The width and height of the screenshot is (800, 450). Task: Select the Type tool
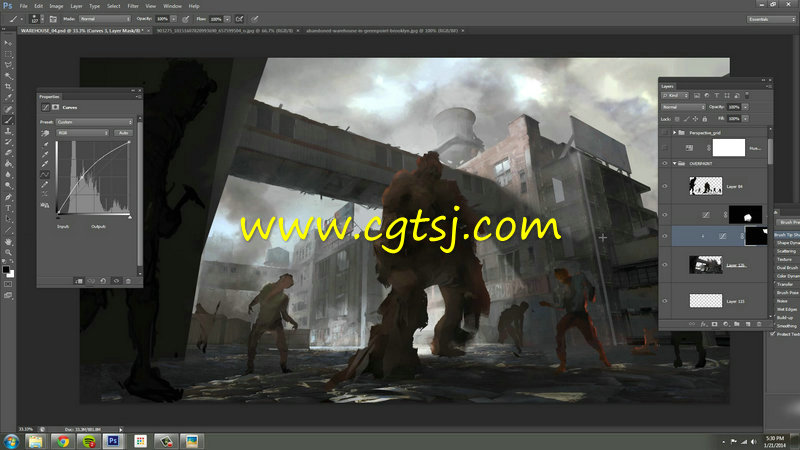click(8, 208)
